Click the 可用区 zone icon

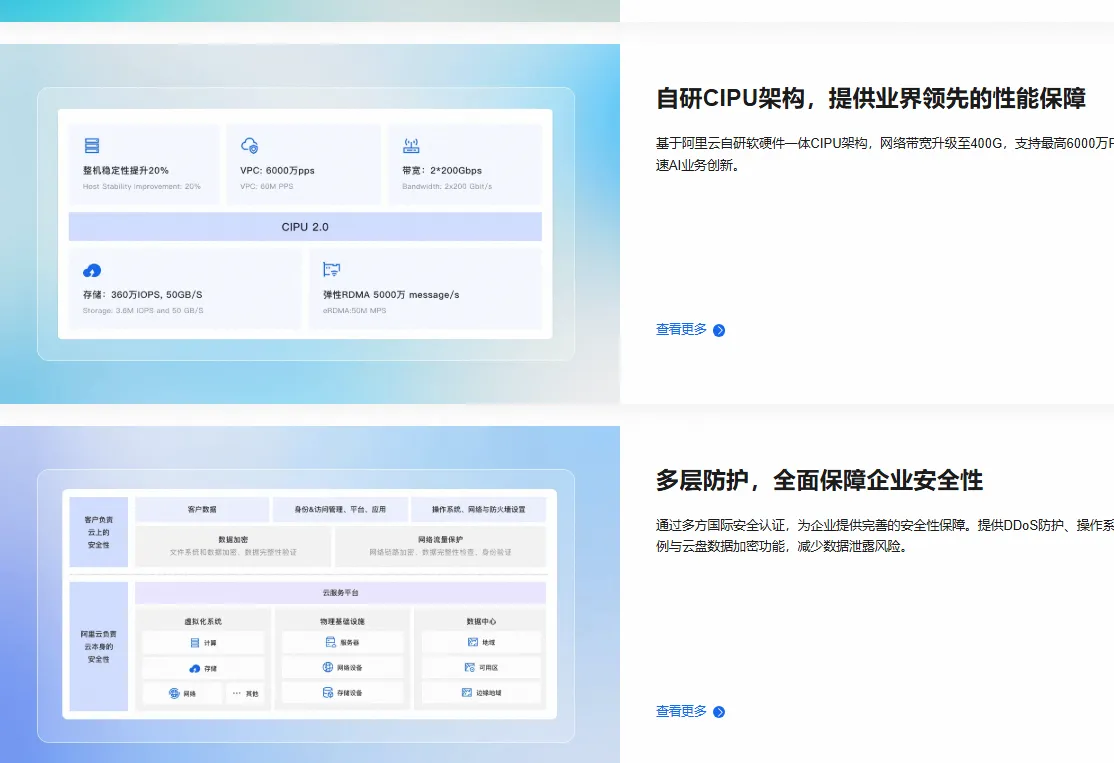pos(470,667)
